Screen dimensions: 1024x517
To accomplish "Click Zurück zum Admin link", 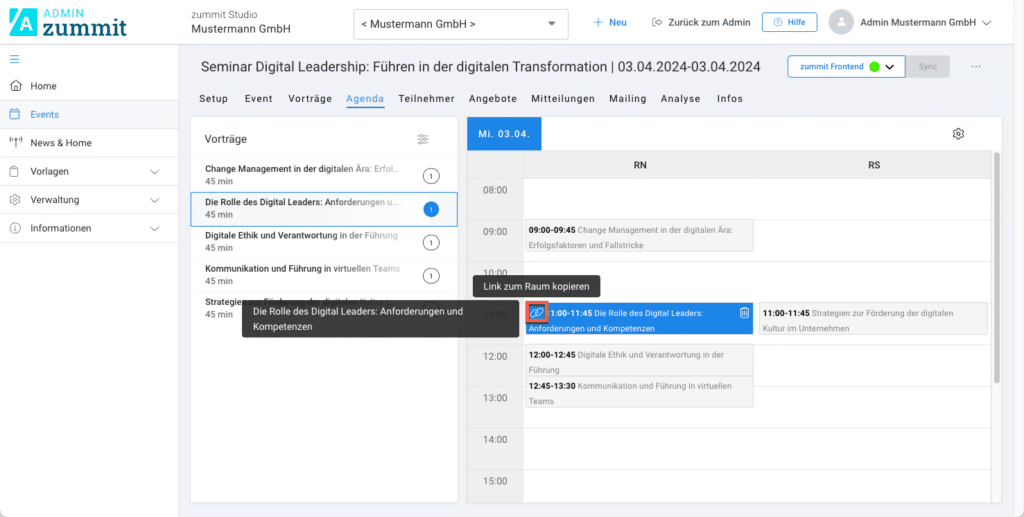I will [x=700, y=22].
